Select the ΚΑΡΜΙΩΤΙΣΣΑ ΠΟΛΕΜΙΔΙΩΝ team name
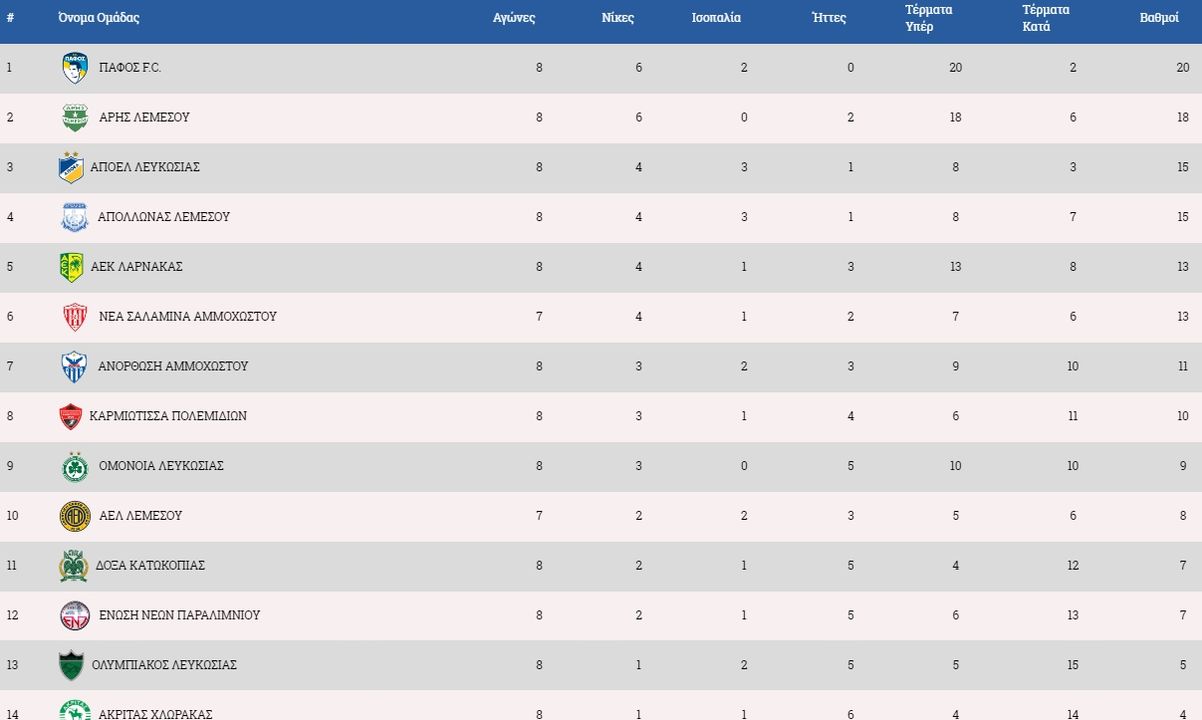Viewport: 1202px width, 720px height. click(168, 416)
